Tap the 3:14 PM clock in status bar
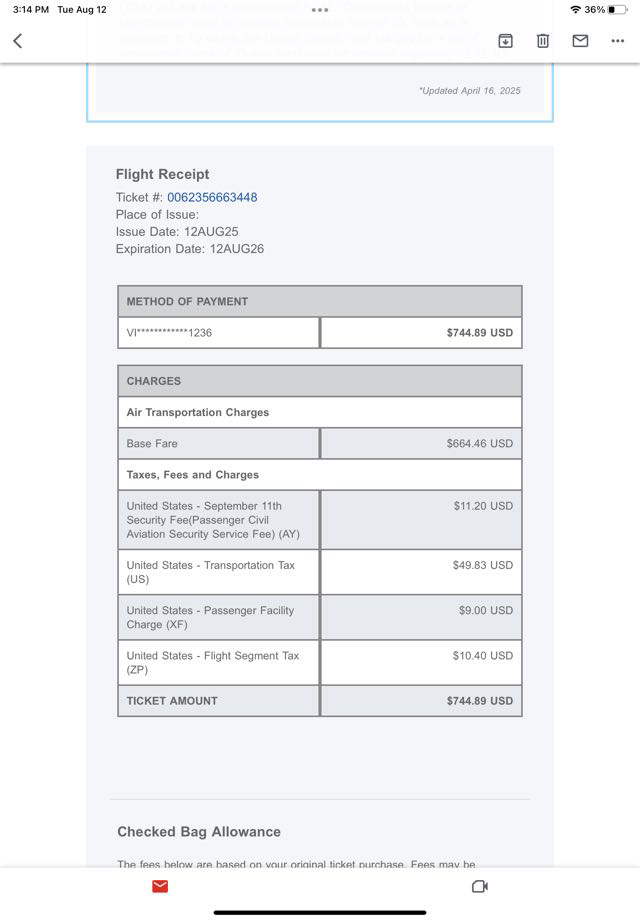This screenshot has width=640, height=921. coord(31,9)
